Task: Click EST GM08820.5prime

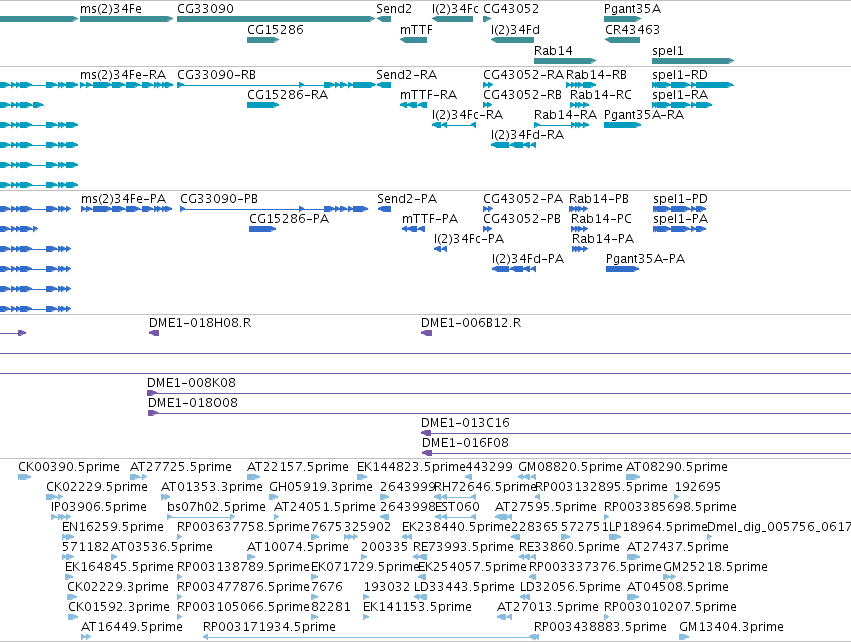Action: pos(570,467)
